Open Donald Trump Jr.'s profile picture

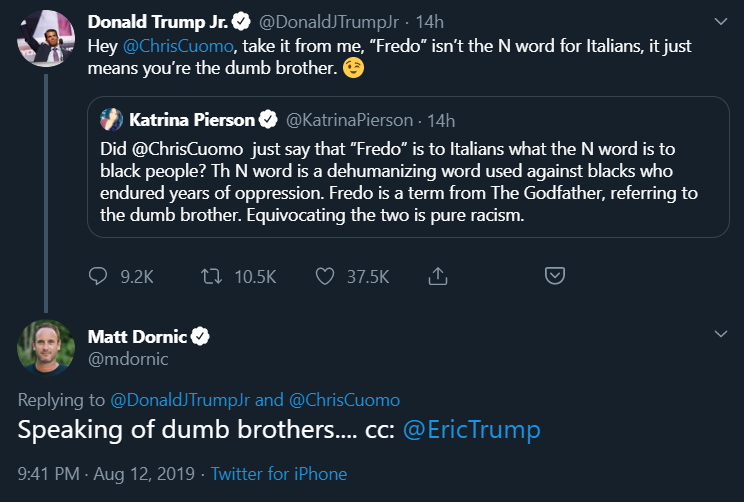tap(46, 38)
